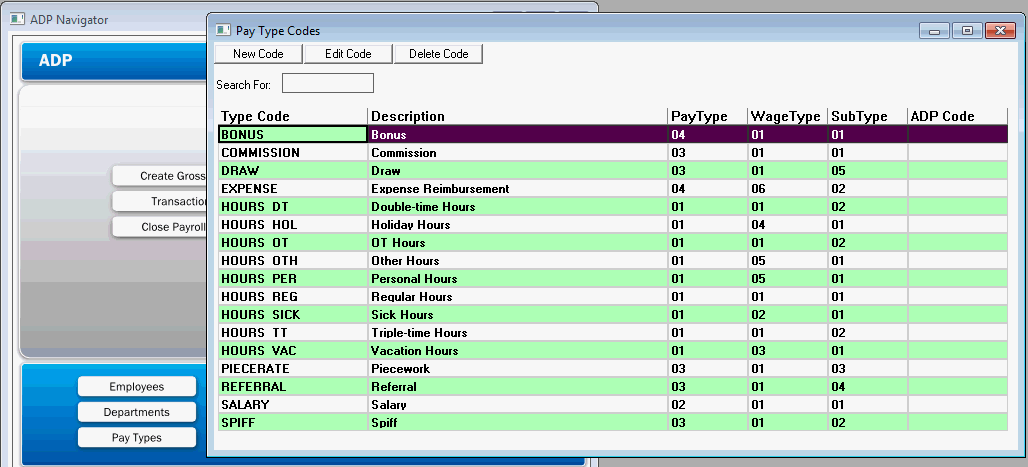The height and width of the screenshot is (467, 1028).
Task: Click SubType 05 cell in DRAW row
Action: tap(867, 171)
